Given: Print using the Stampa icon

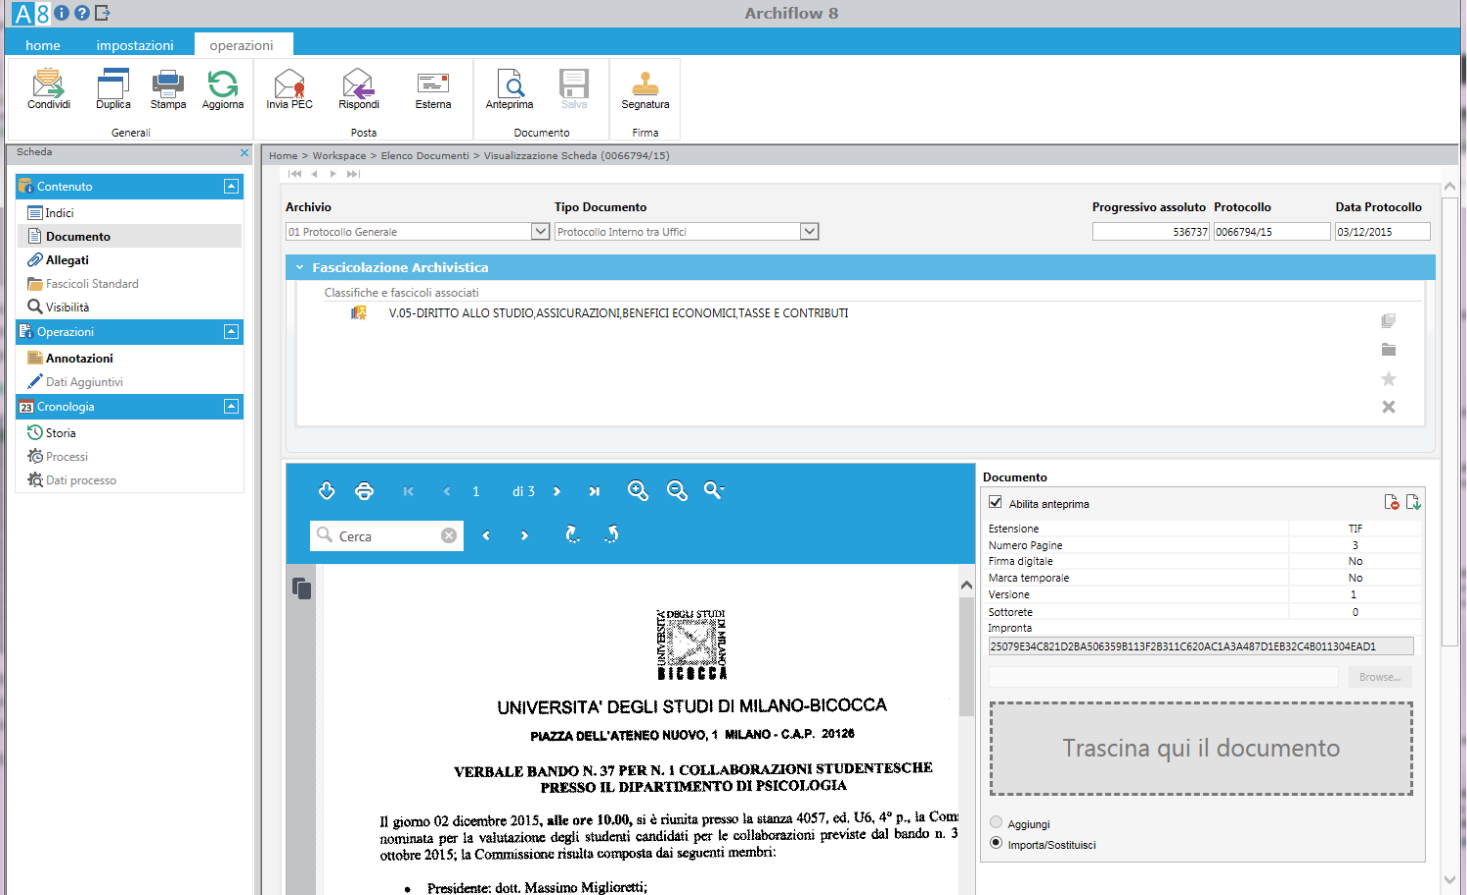Looking at the screenshot, I should pos(167,84).
